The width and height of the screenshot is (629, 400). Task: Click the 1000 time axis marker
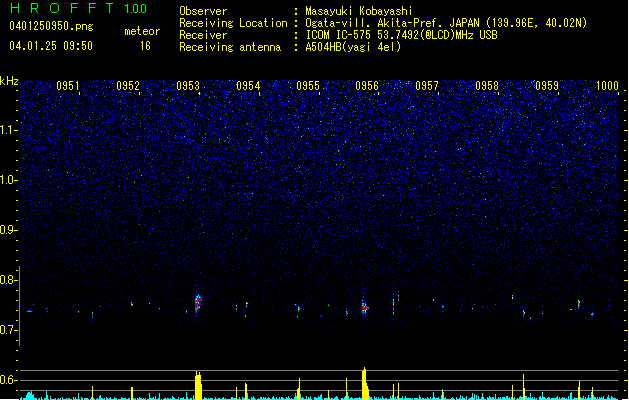607,86
